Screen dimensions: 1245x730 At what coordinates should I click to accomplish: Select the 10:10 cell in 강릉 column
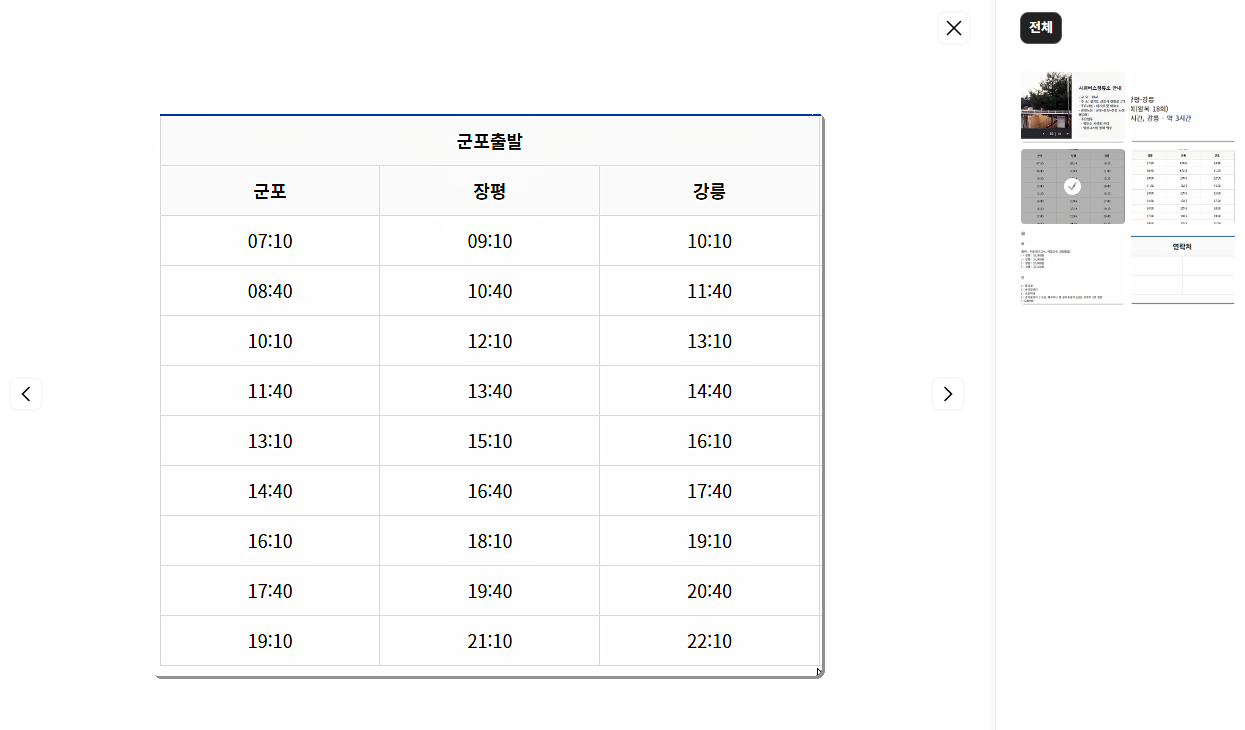point(710,241)
